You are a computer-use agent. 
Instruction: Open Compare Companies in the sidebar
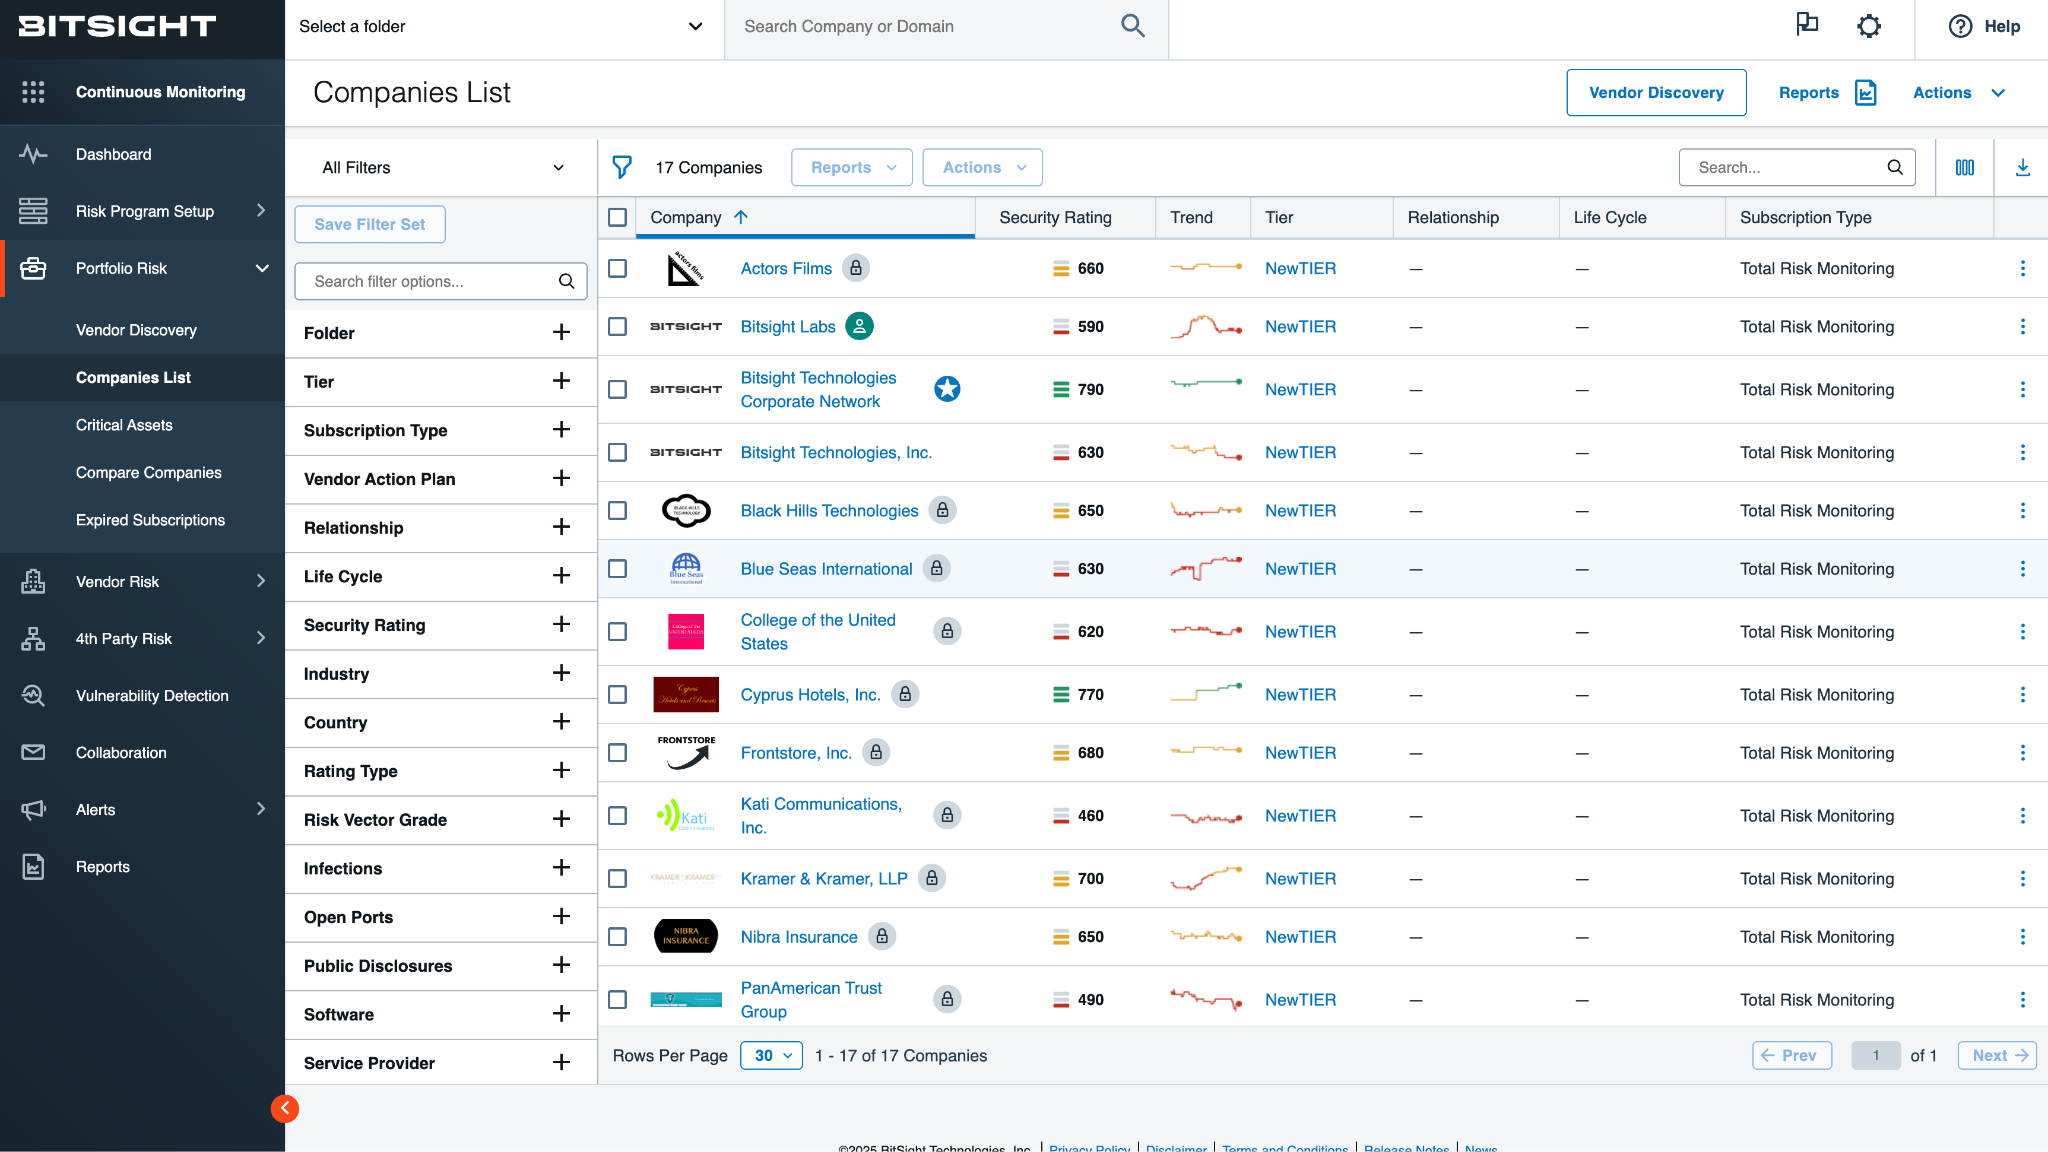click(x=148, y=472)
